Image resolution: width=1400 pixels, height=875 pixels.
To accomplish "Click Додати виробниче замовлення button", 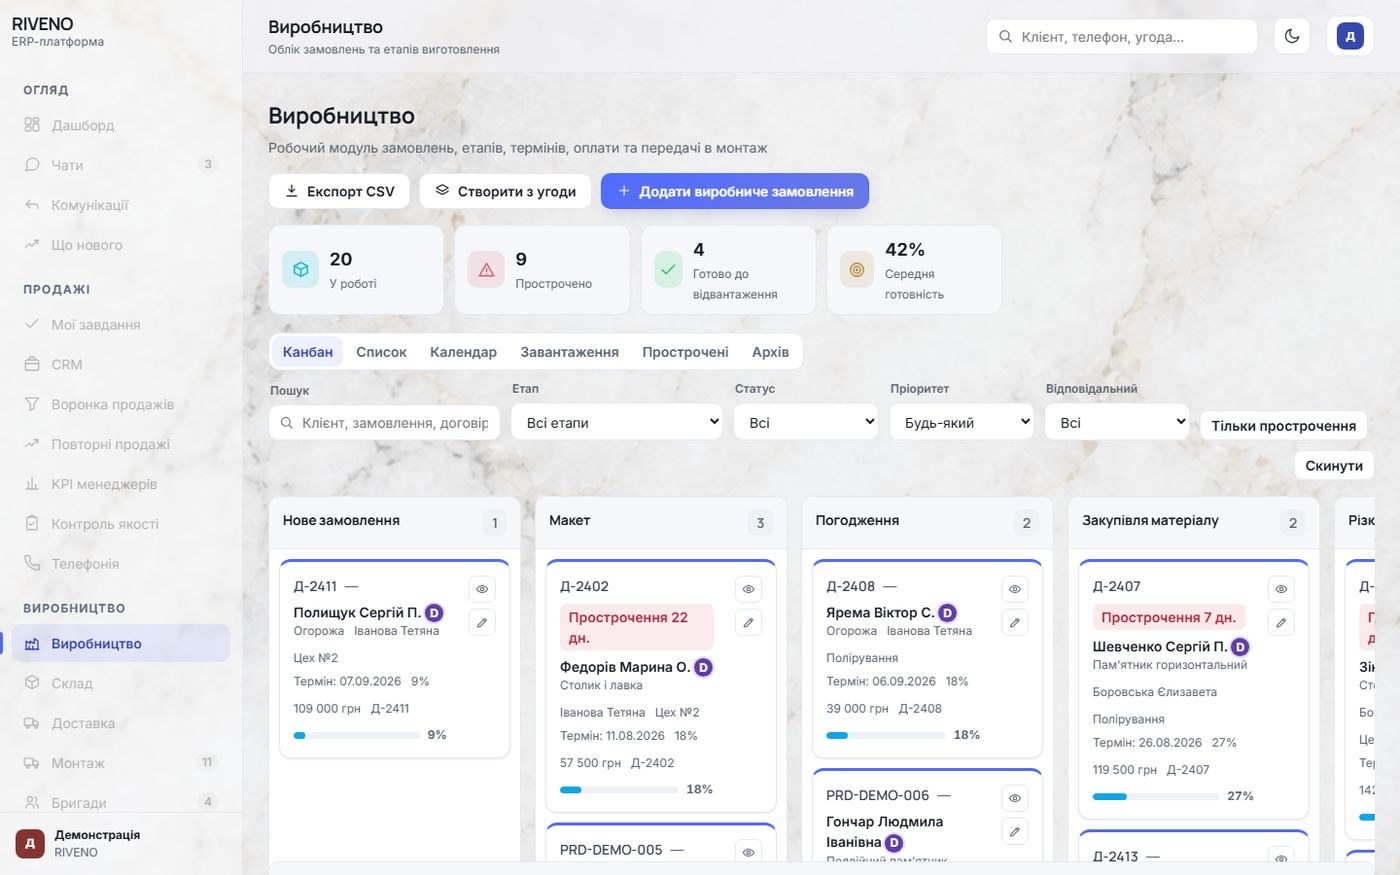I will tap(735, 191).
